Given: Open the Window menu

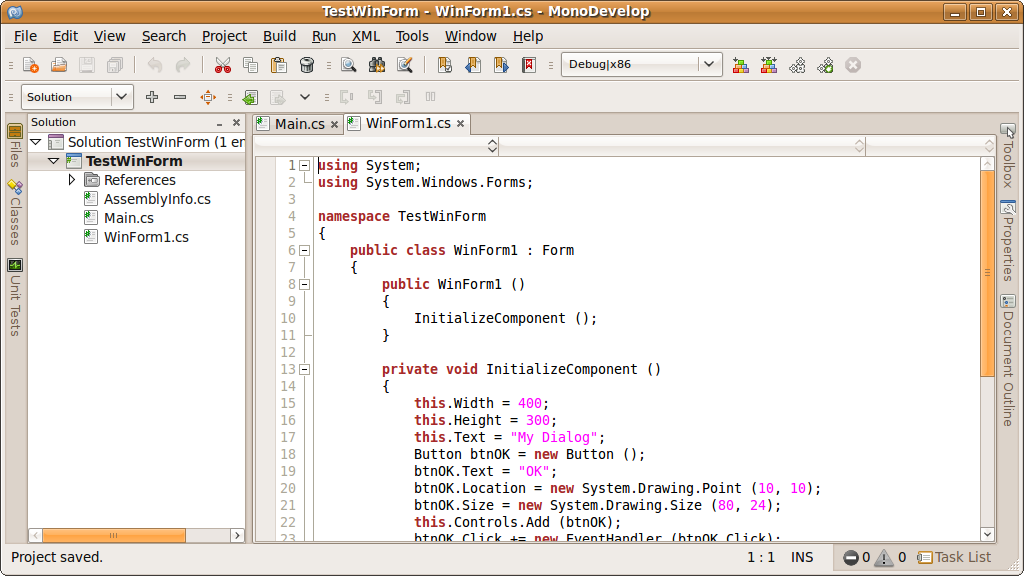Looking at the screenshot, I should 471,36.
